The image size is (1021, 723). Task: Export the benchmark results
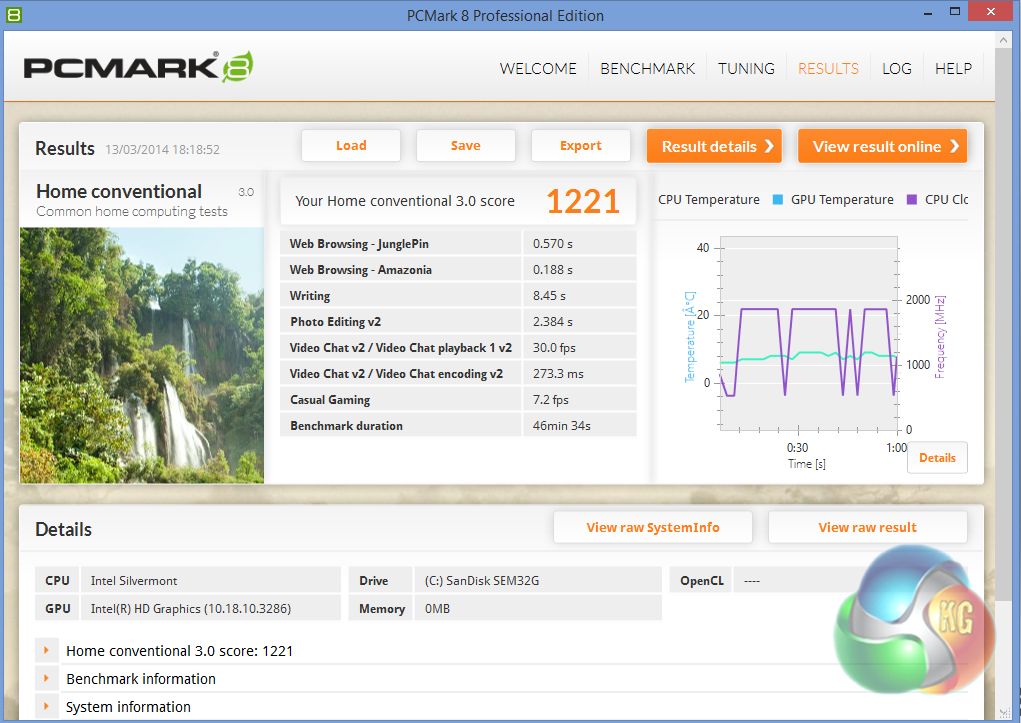point(581,145)
